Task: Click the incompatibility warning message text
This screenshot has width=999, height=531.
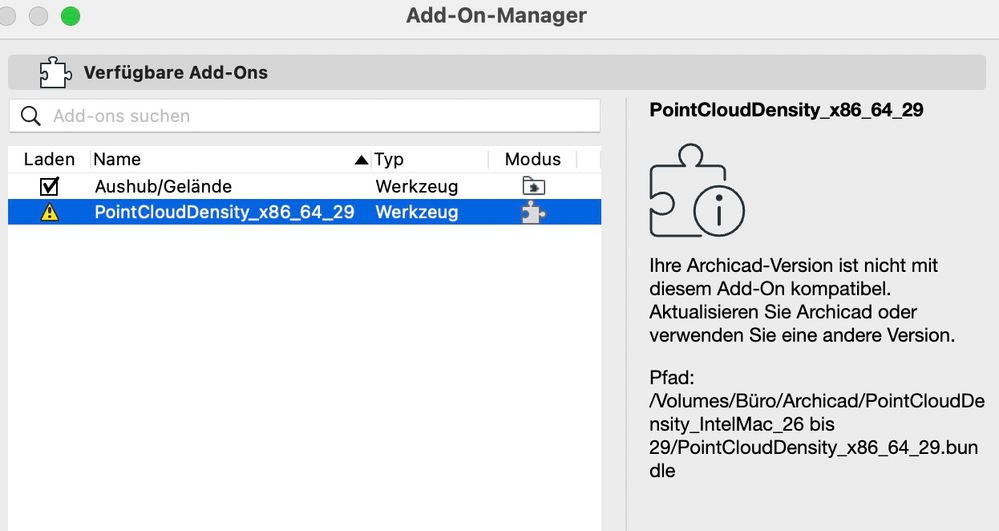Action: 802,300
